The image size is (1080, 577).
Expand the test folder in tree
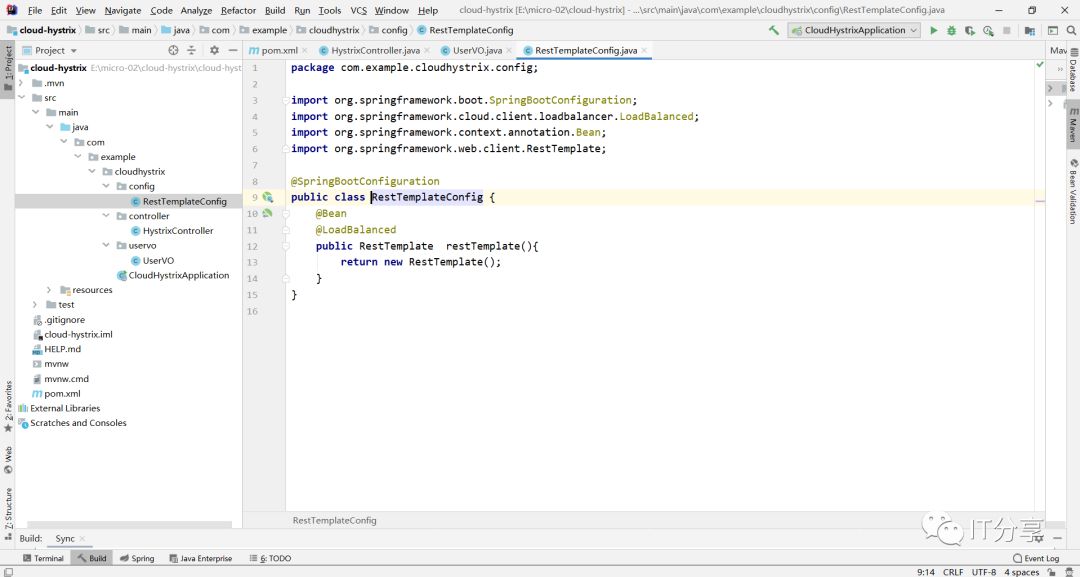[x=36, y=305]
